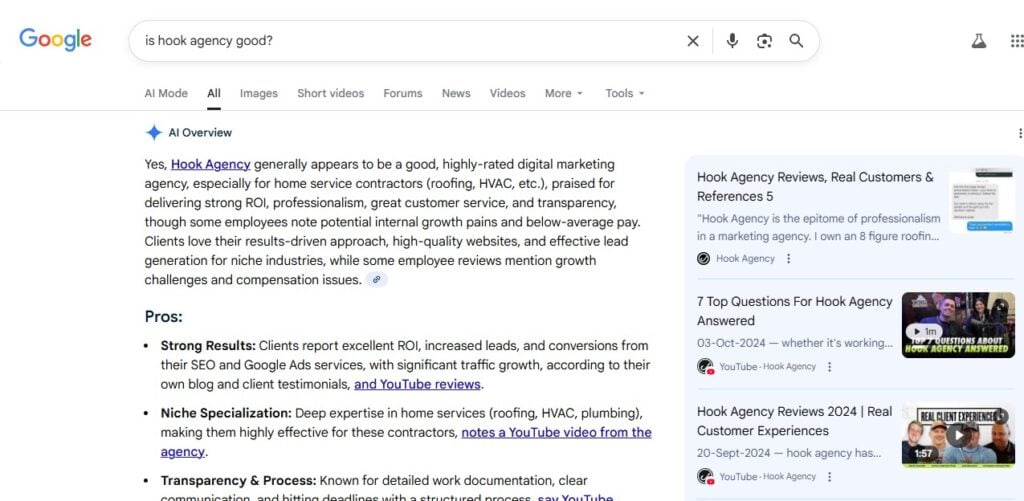Click Hook Agency favicon under Reviews card
This screenshot has width=1024, height=501.
click(703, 259)
